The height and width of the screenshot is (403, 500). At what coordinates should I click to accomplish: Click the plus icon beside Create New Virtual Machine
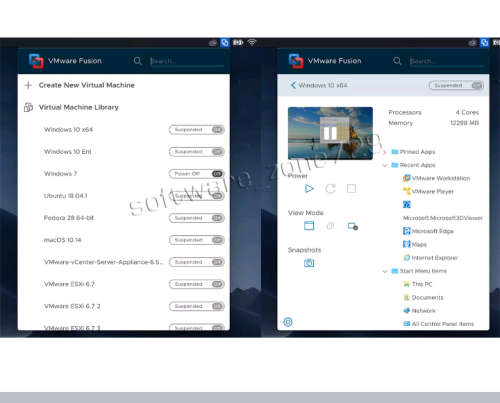click(x=28, y=85)
